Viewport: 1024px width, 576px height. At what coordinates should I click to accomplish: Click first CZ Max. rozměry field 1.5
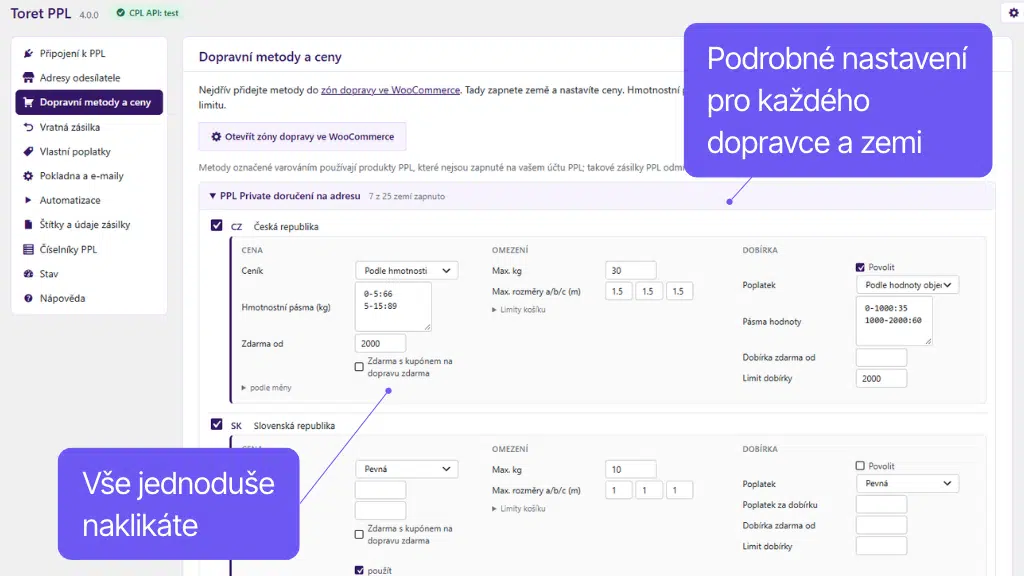[618, 291]
